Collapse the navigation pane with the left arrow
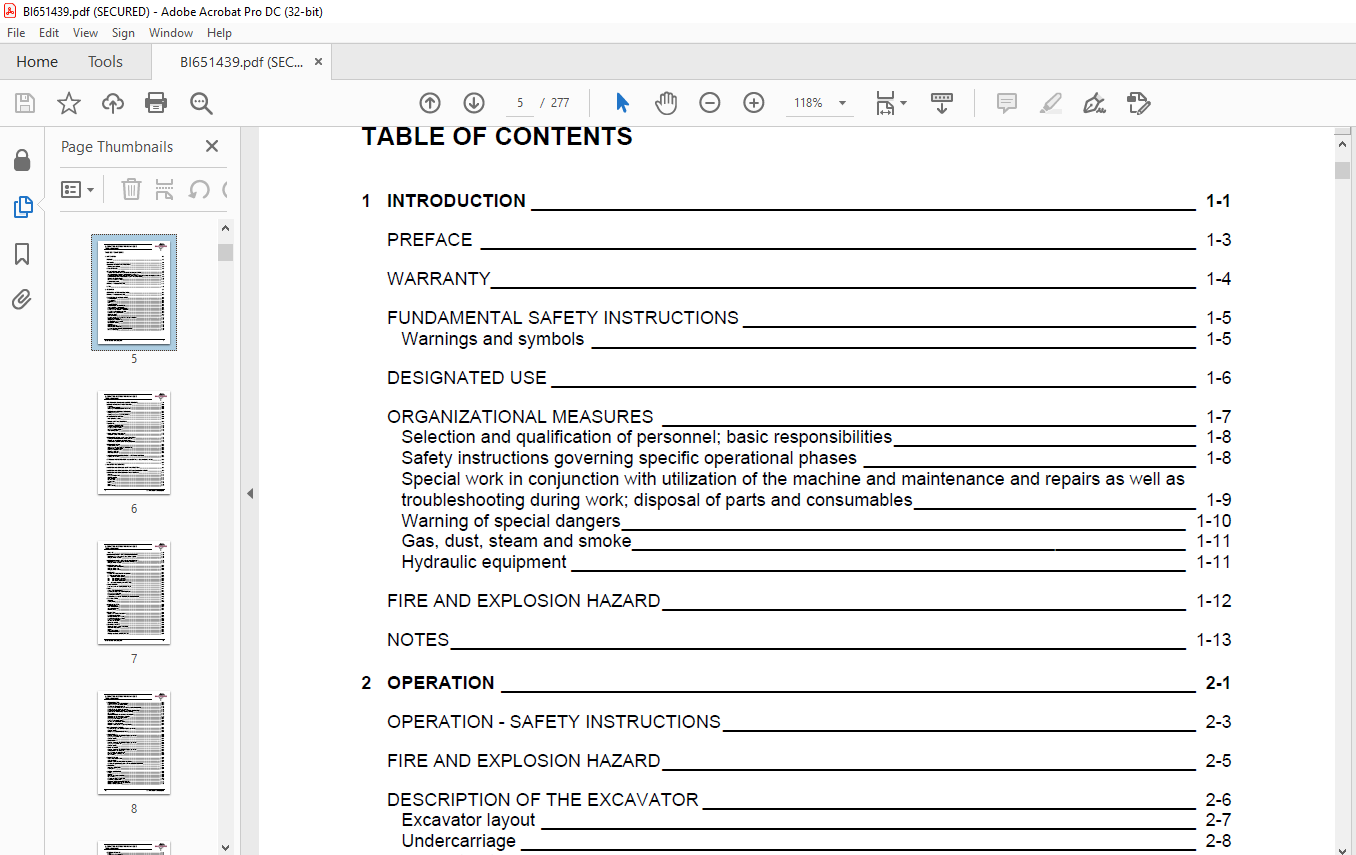The image size is (1356, 855). point(250,493)
